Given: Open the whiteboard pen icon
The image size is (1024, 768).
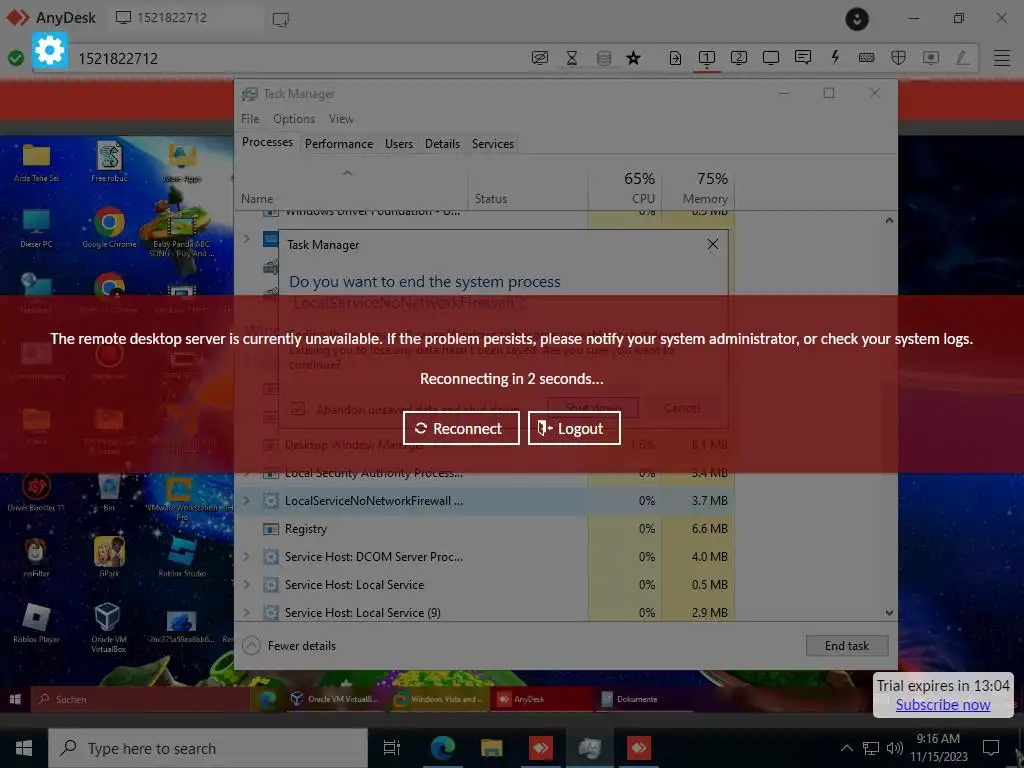Looking at the screenshot, I should (x=963, y=58).
